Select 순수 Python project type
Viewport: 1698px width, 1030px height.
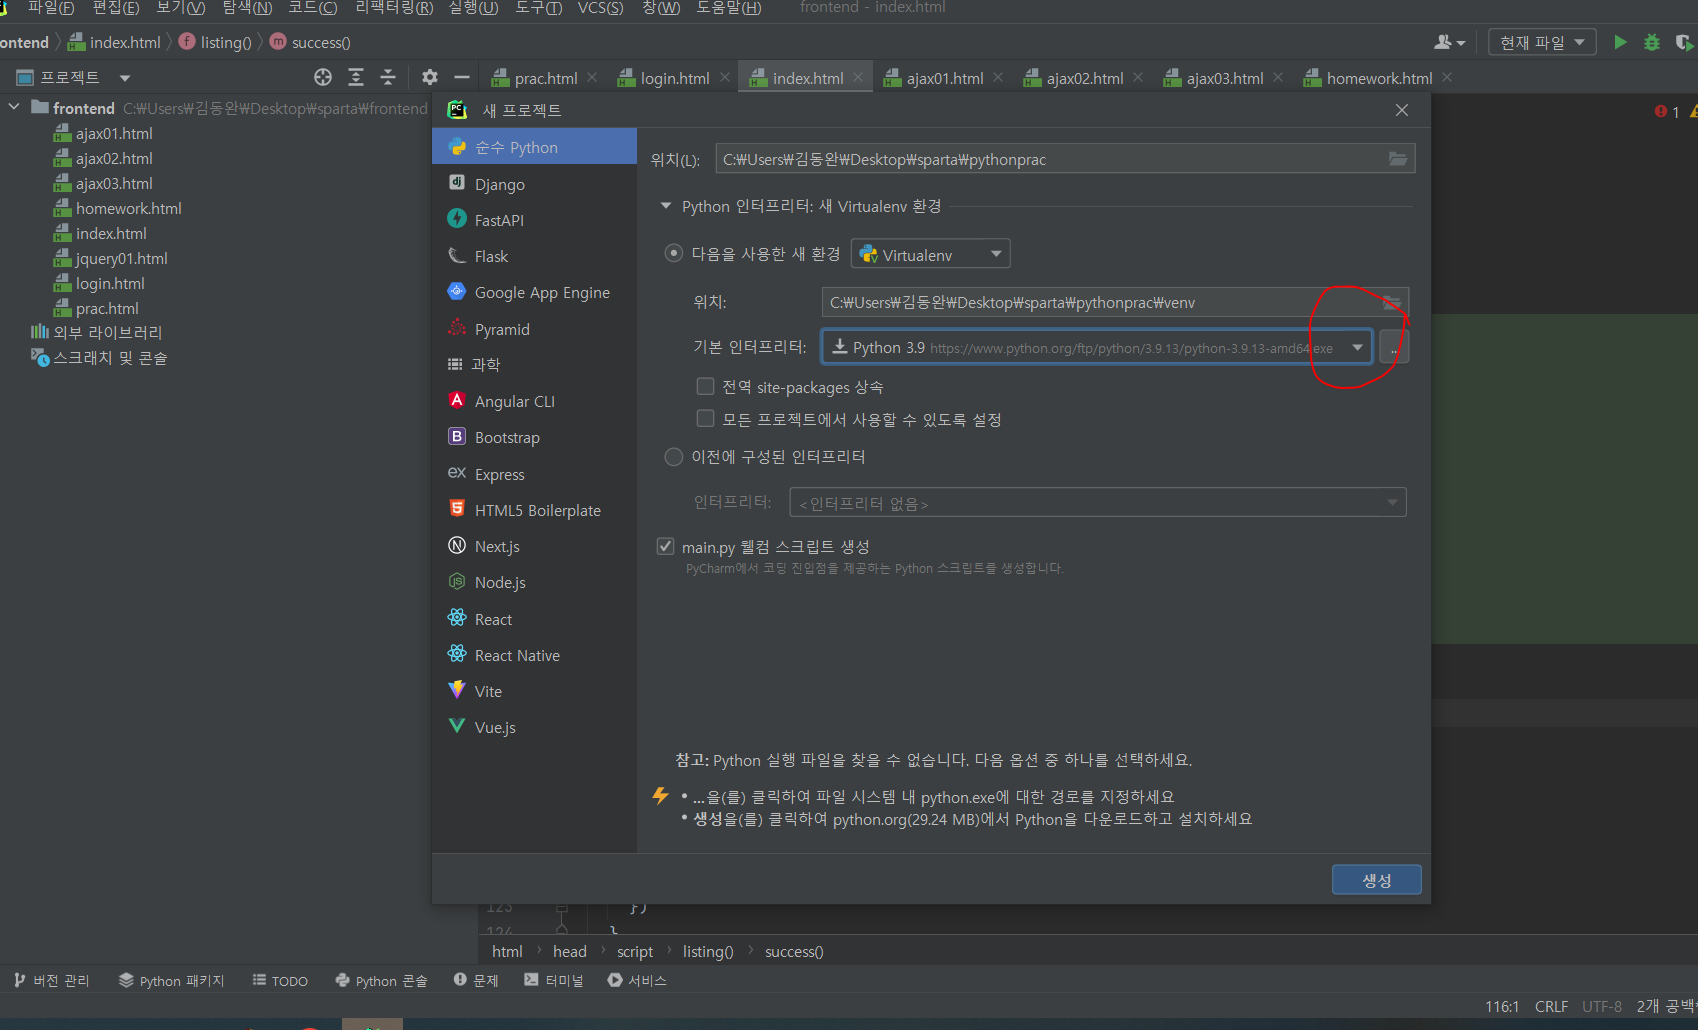[534, 147]
